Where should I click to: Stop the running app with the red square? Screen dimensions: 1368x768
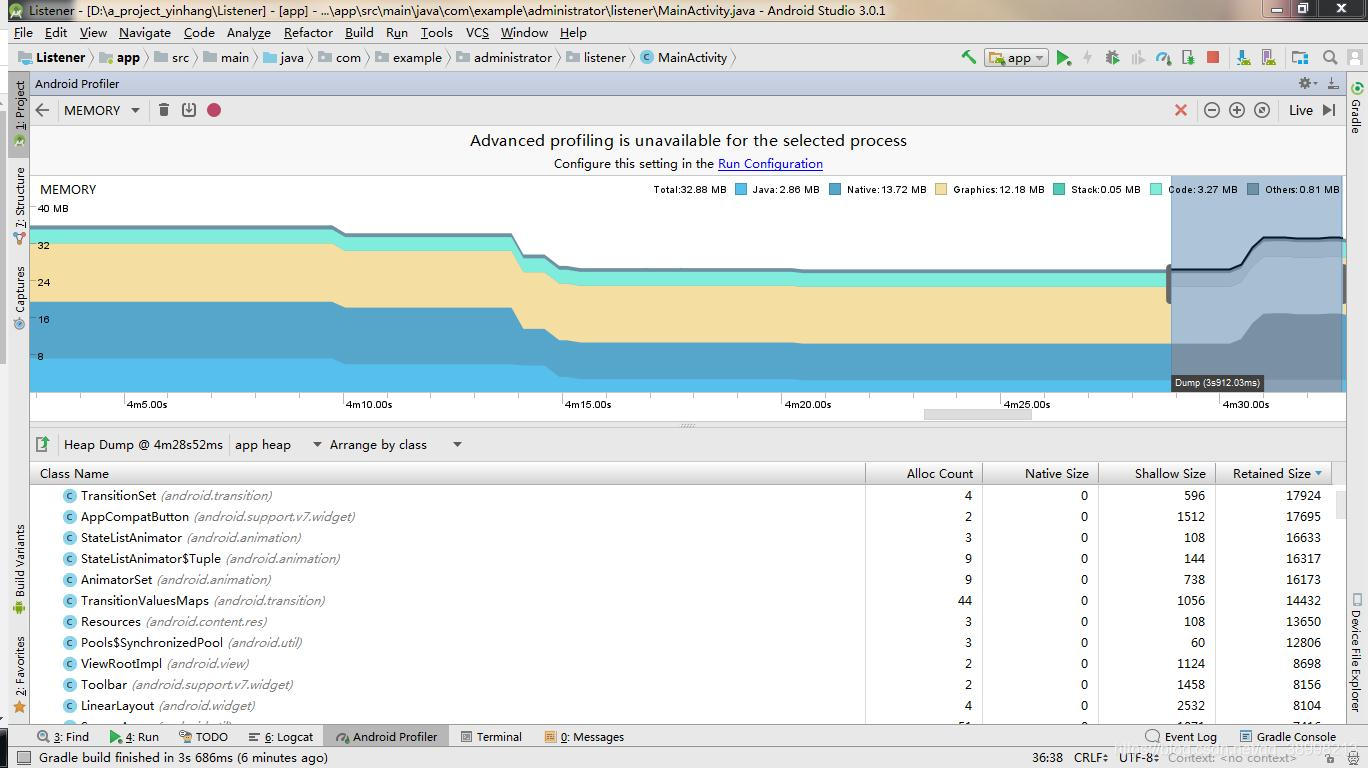coord(1212,57)
